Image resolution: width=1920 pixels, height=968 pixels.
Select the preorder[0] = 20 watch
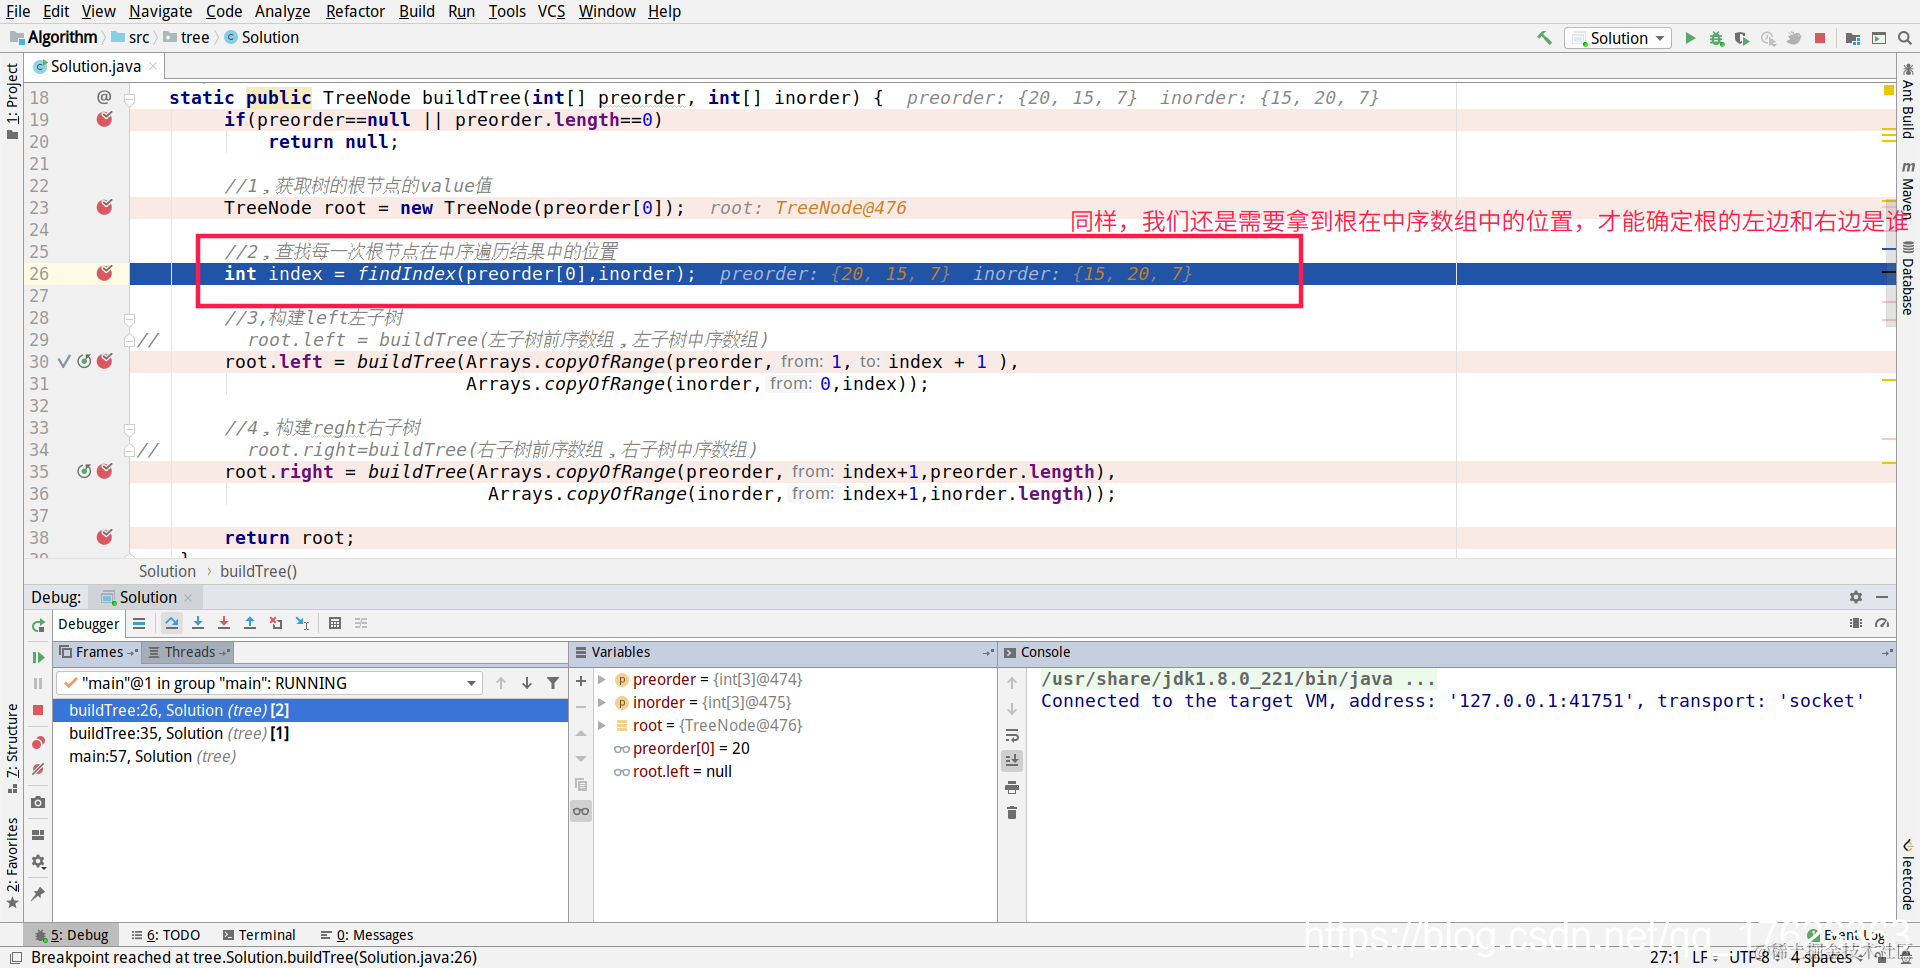[691, 749]
